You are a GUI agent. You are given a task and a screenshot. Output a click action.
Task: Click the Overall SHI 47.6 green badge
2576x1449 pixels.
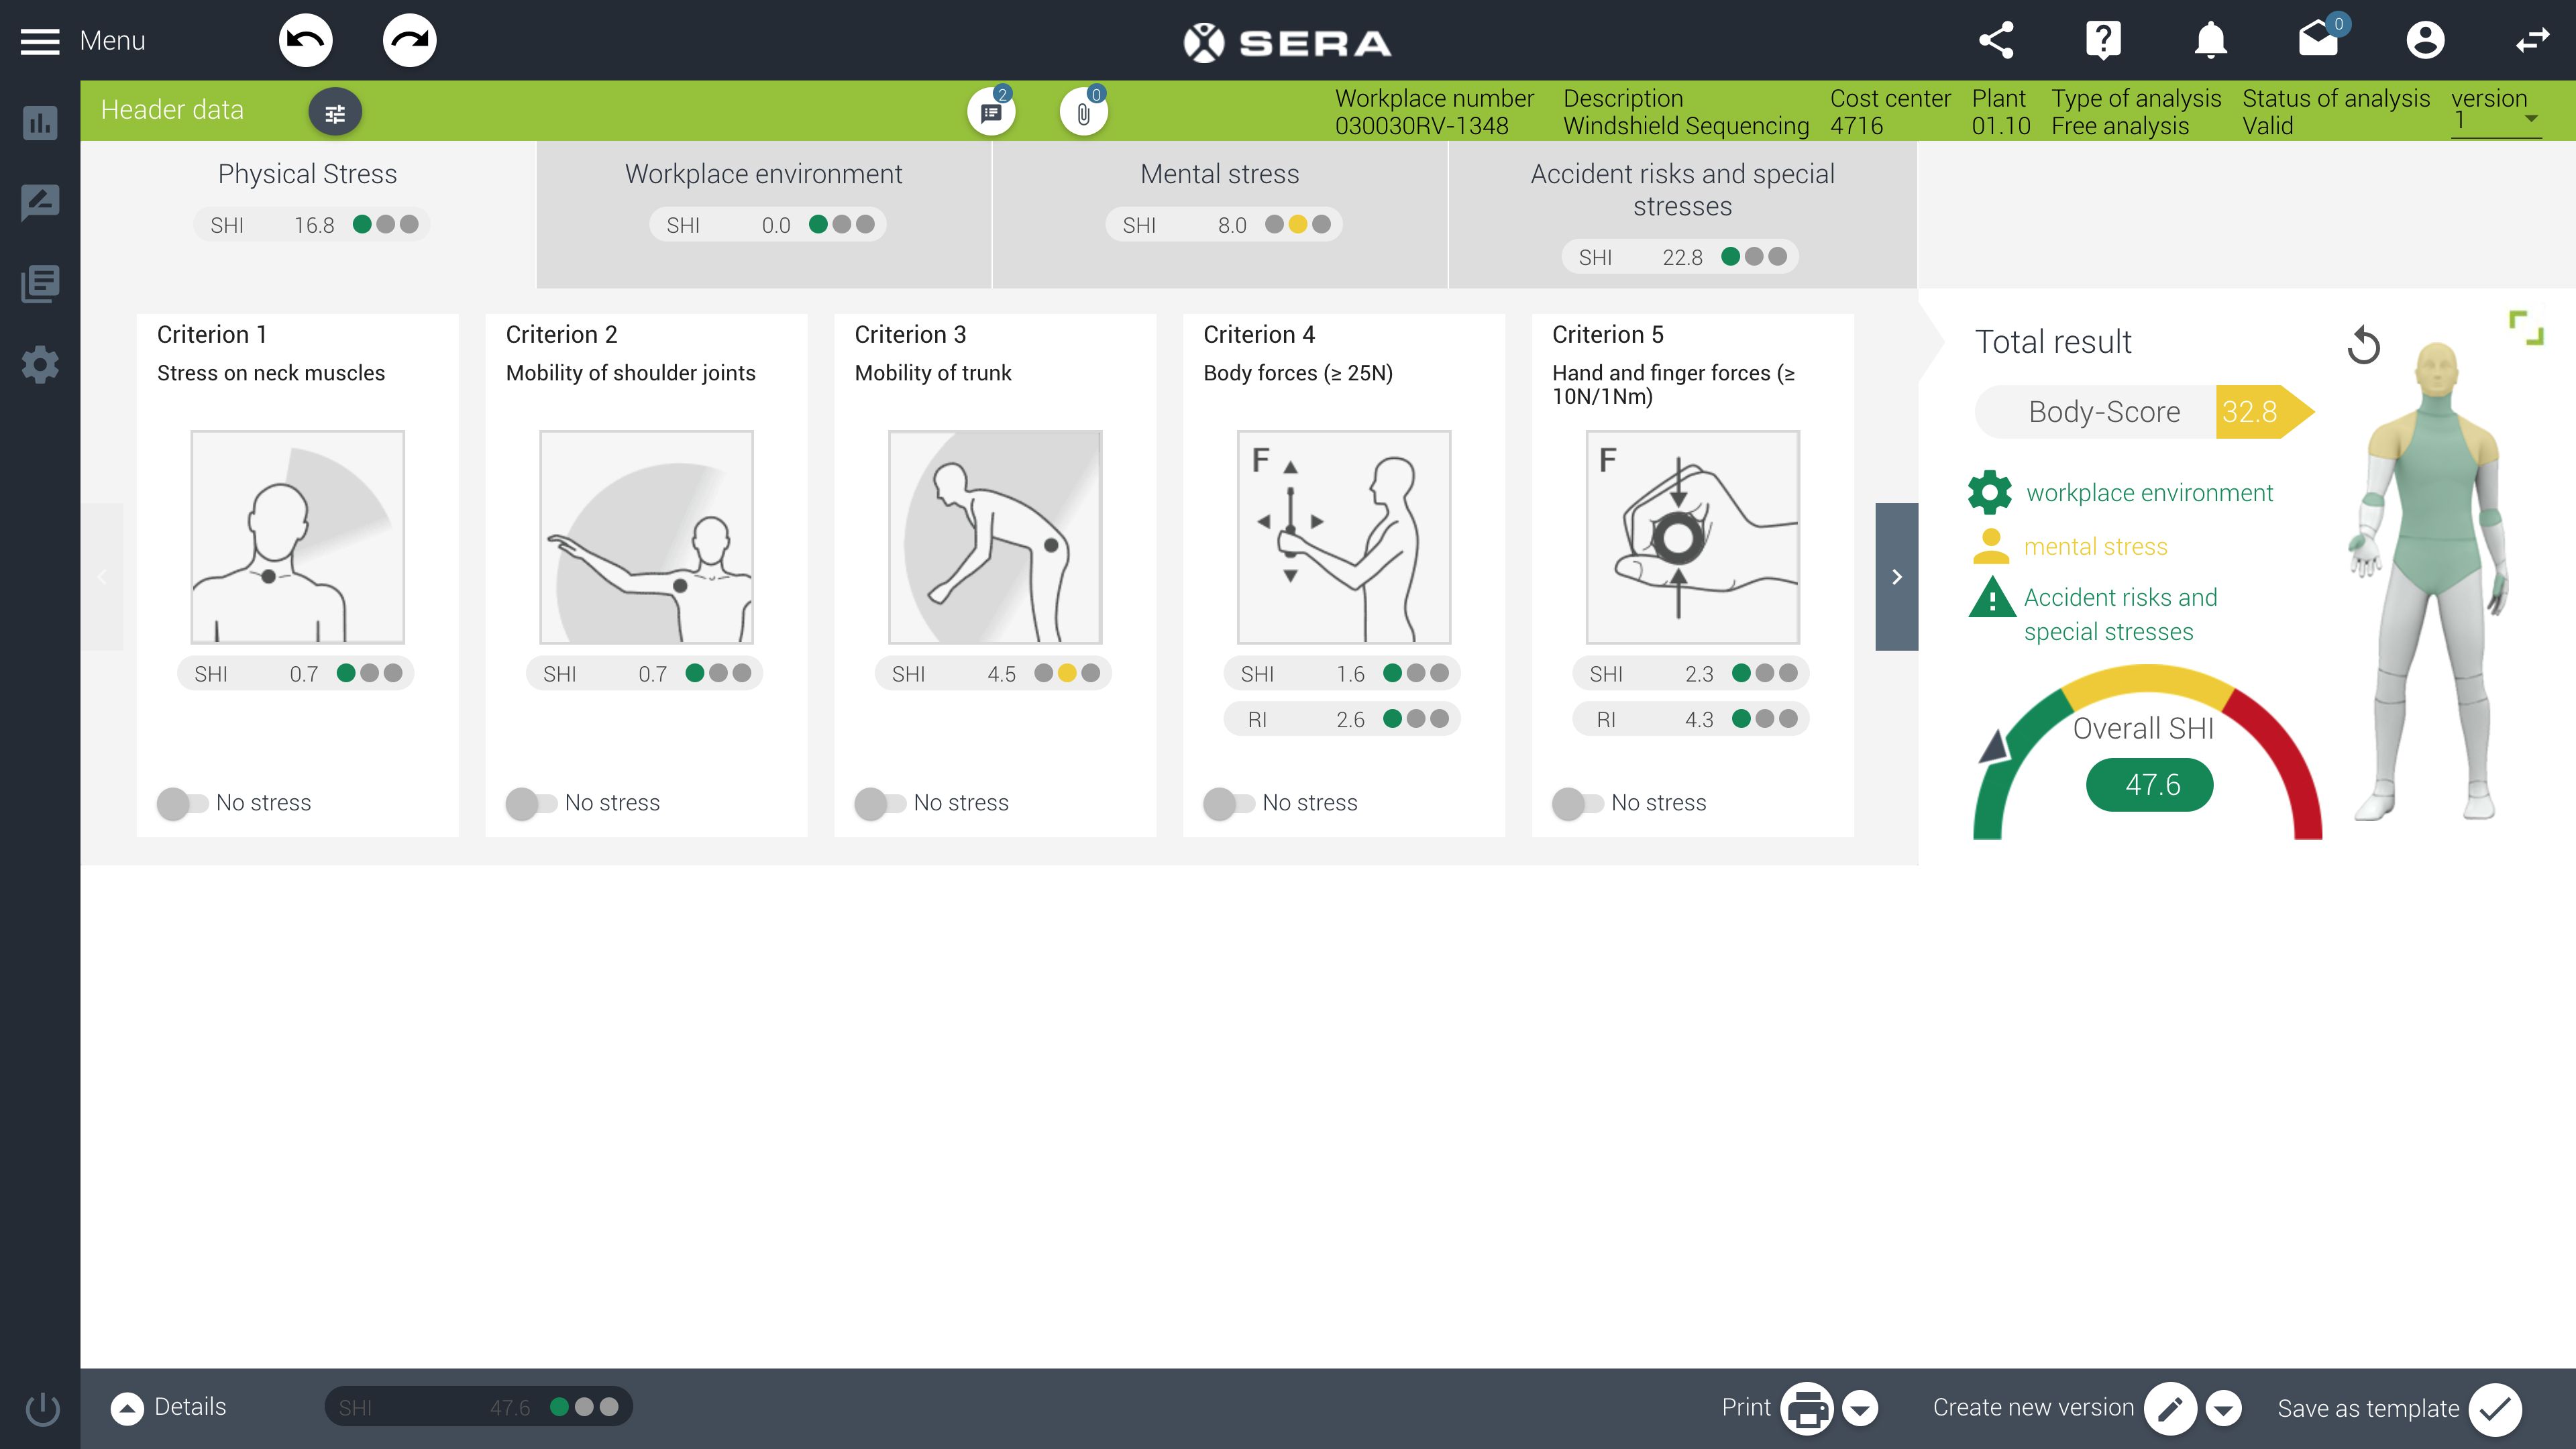pos(2149,785)
